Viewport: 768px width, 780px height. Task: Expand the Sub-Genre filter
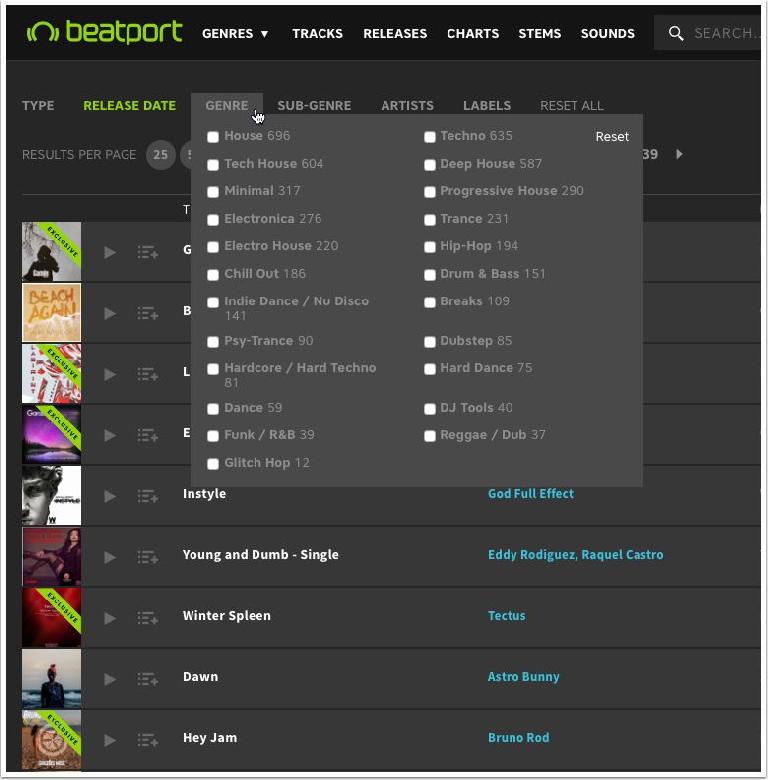click(x=314, y=105)
